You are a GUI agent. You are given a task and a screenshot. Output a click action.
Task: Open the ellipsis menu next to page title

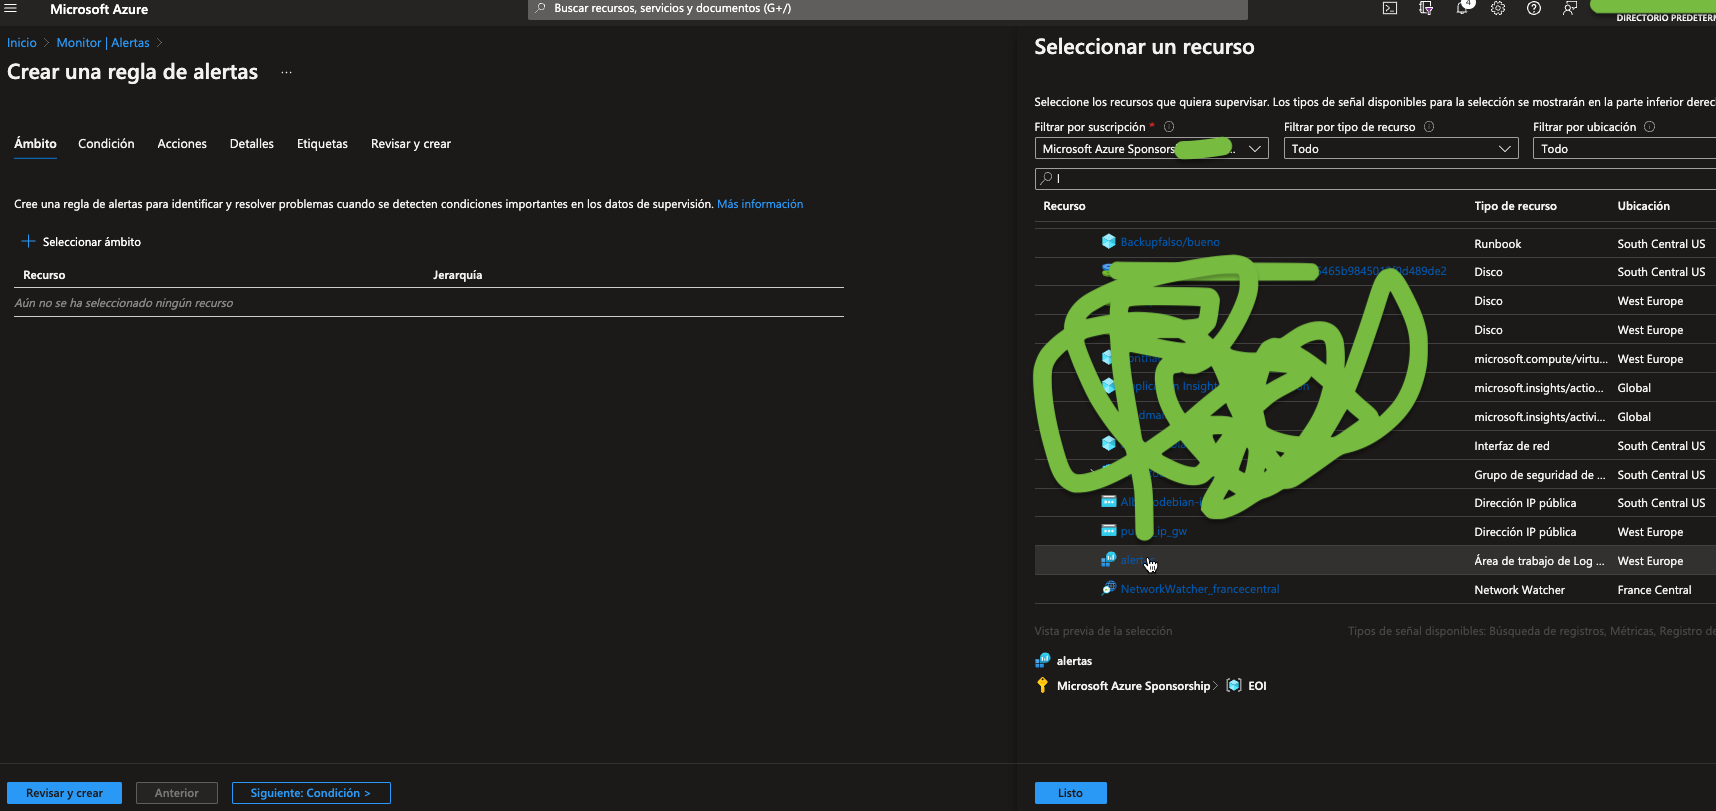pyautogui.click(x=287, y=73)
